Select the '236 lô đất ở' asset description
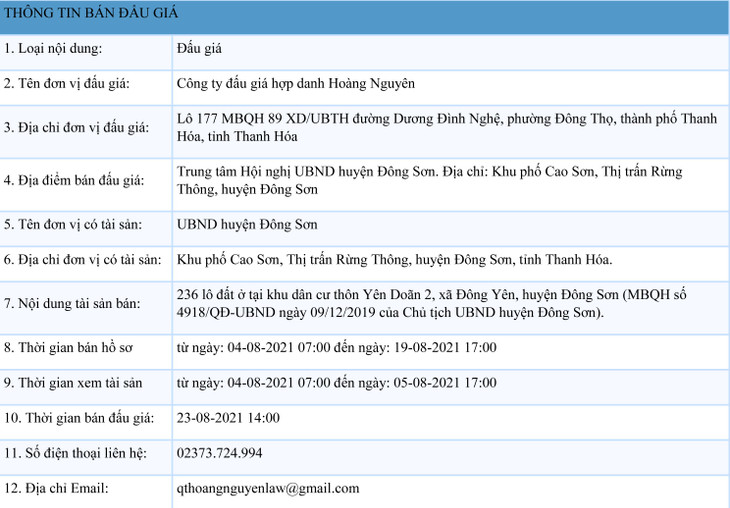The height and width of the screenshot is (508, 730). point(445,304)
